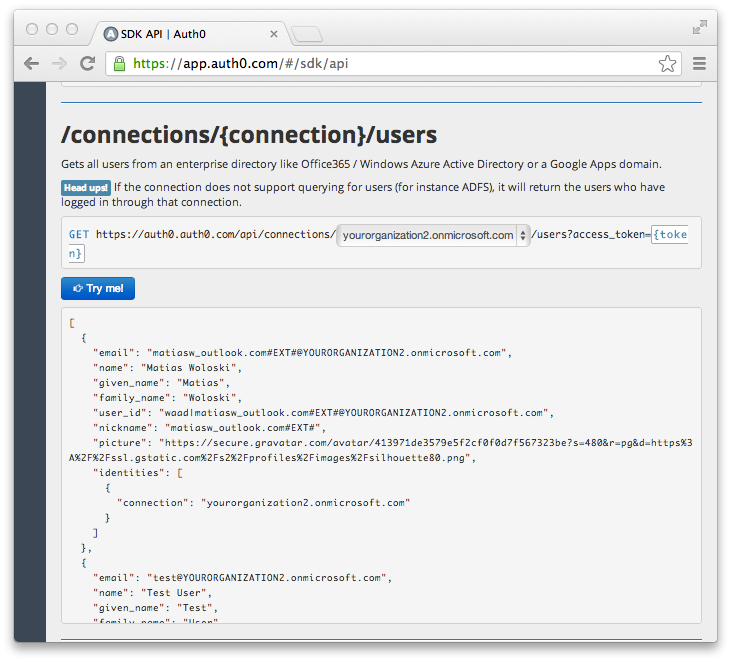
Task: Click the green padlock security icon
Action: [x=119, y=63]
